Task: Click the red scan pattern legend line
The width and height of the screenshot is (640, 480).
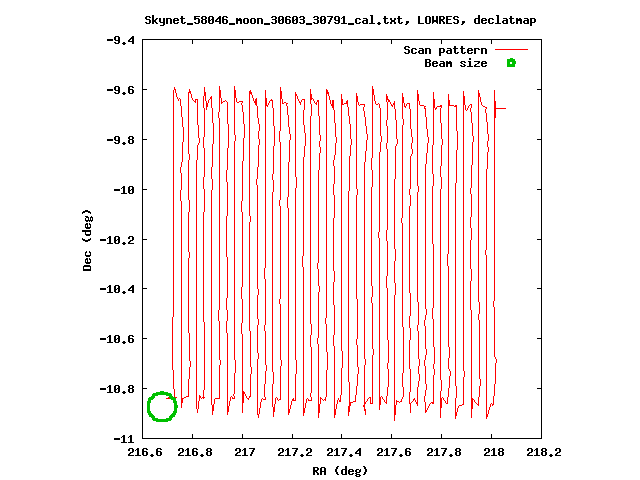Action: [511, 49]
